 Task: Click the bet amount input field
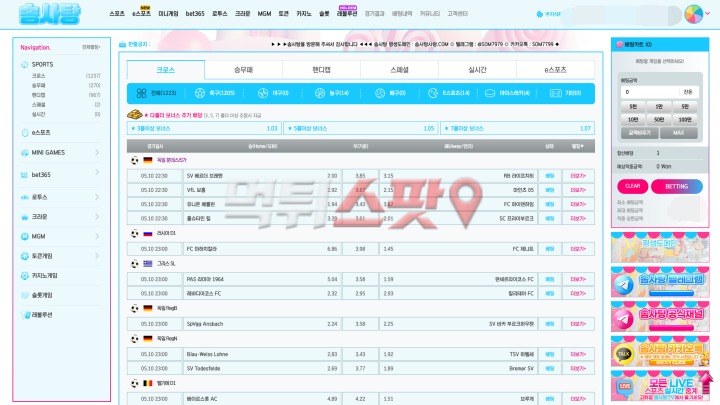650,92
